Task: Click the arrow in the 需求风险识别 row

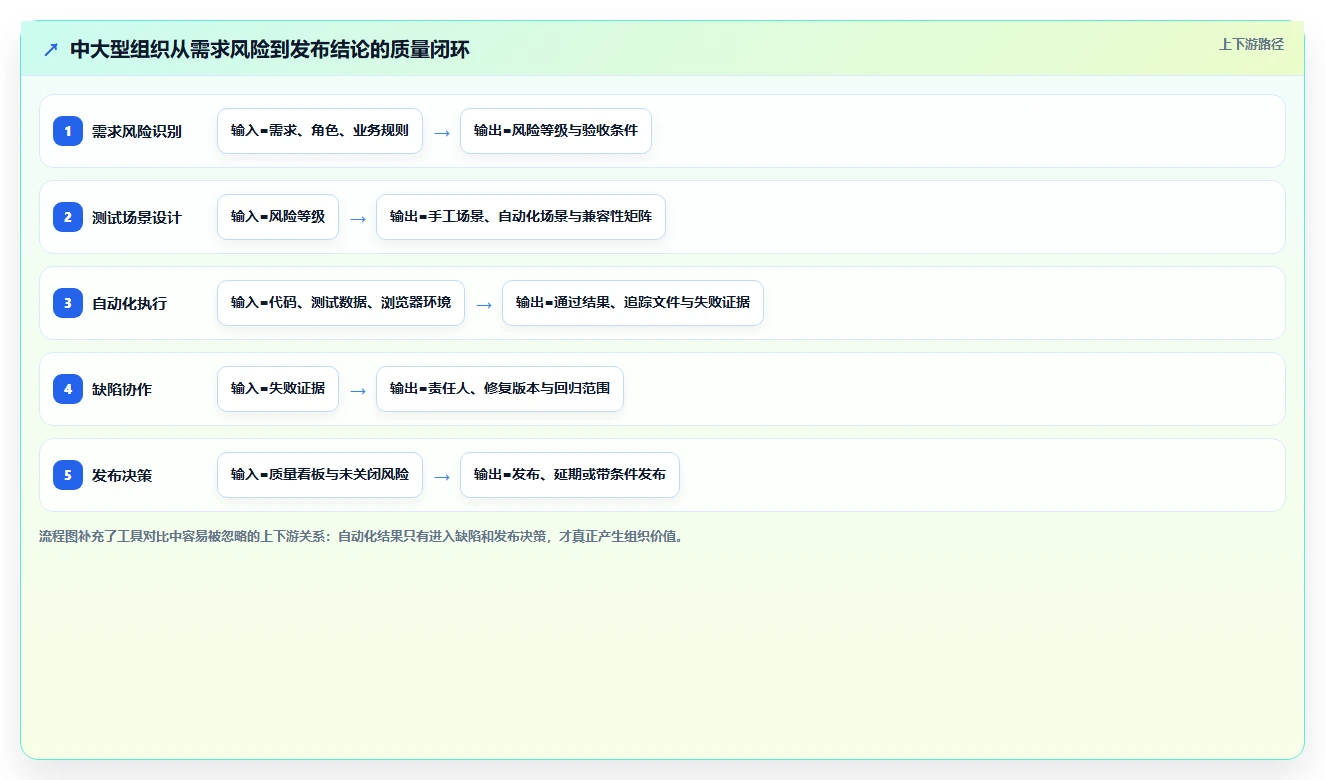Action: pos(442,132)
